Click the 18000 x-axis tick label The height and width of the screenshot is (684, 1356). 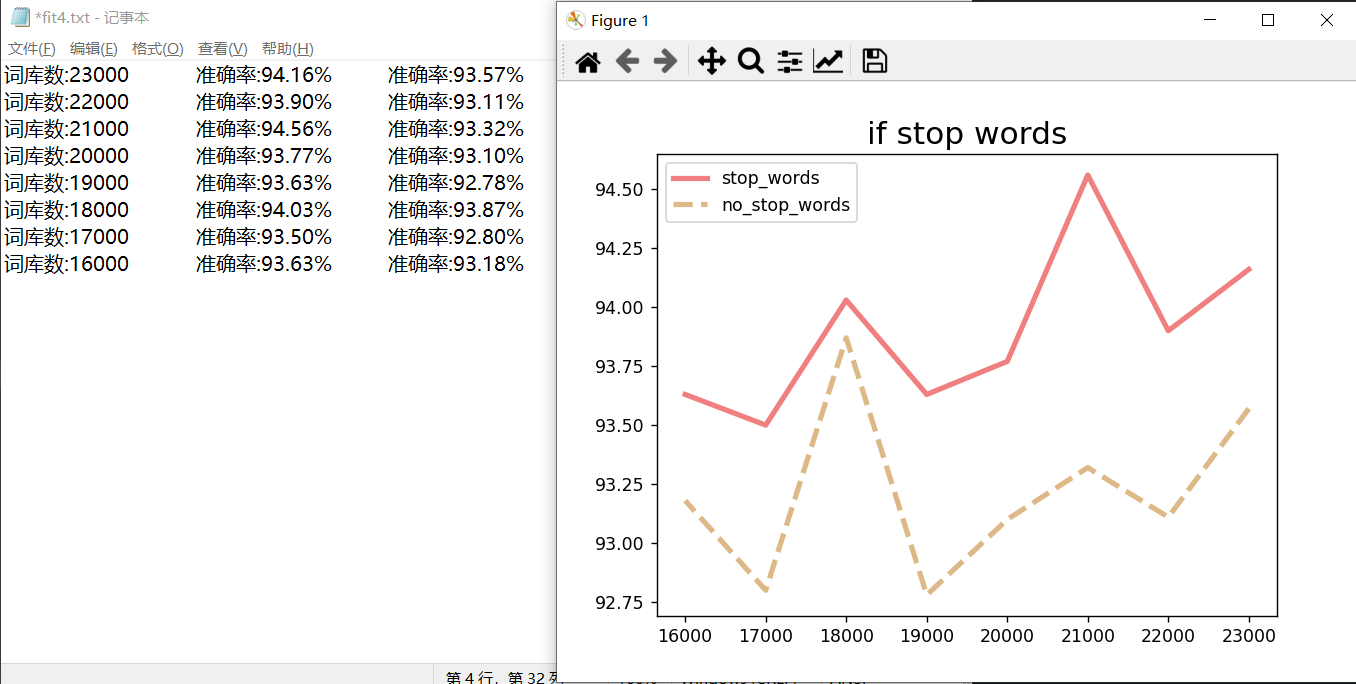pos(846,636)
